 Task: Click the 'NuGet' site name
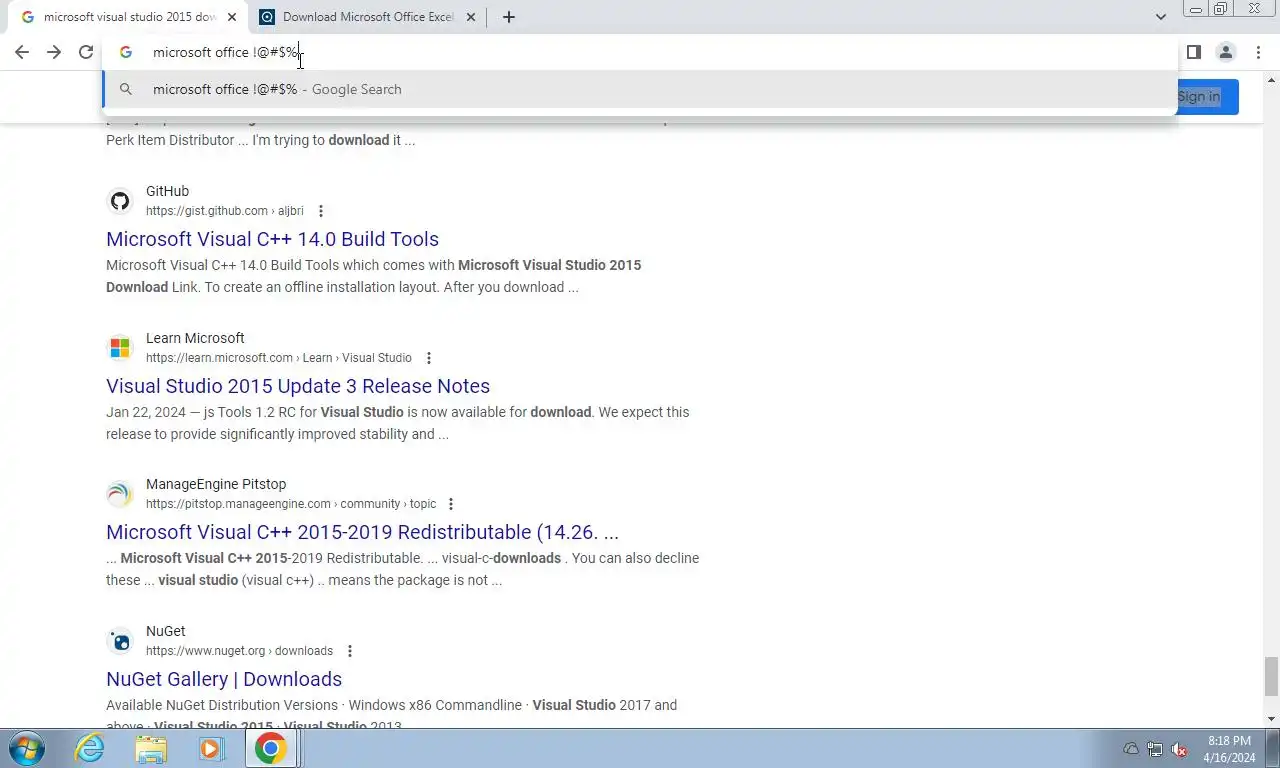point(165,631)
